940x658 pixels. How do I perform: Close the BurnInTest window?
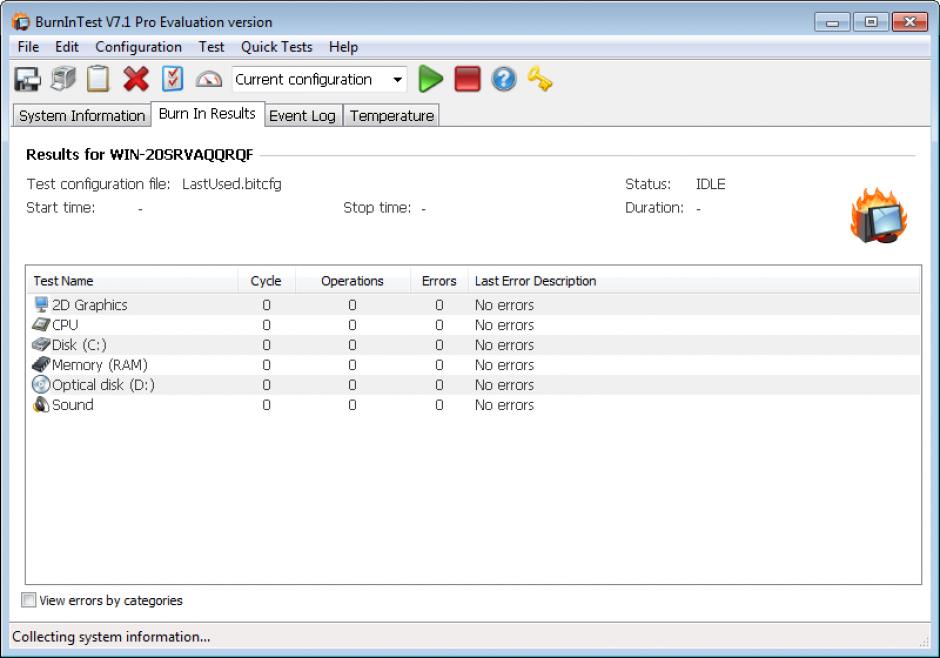click(910, 22)
